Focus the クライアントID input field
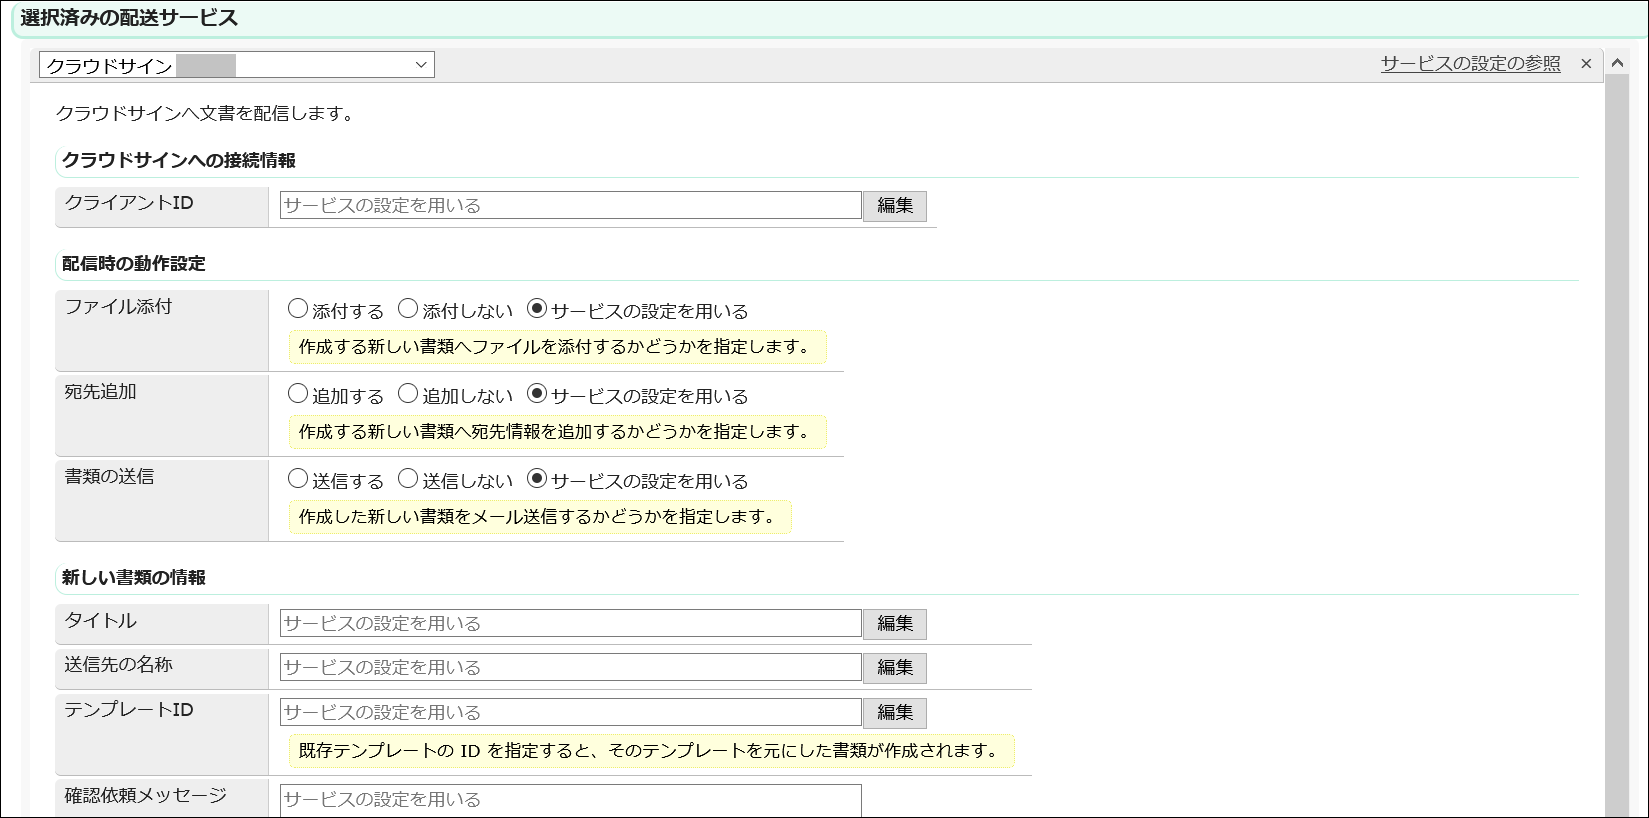Image resolution: width=1649 pixels, height=818 pixels. coord(571,205)
